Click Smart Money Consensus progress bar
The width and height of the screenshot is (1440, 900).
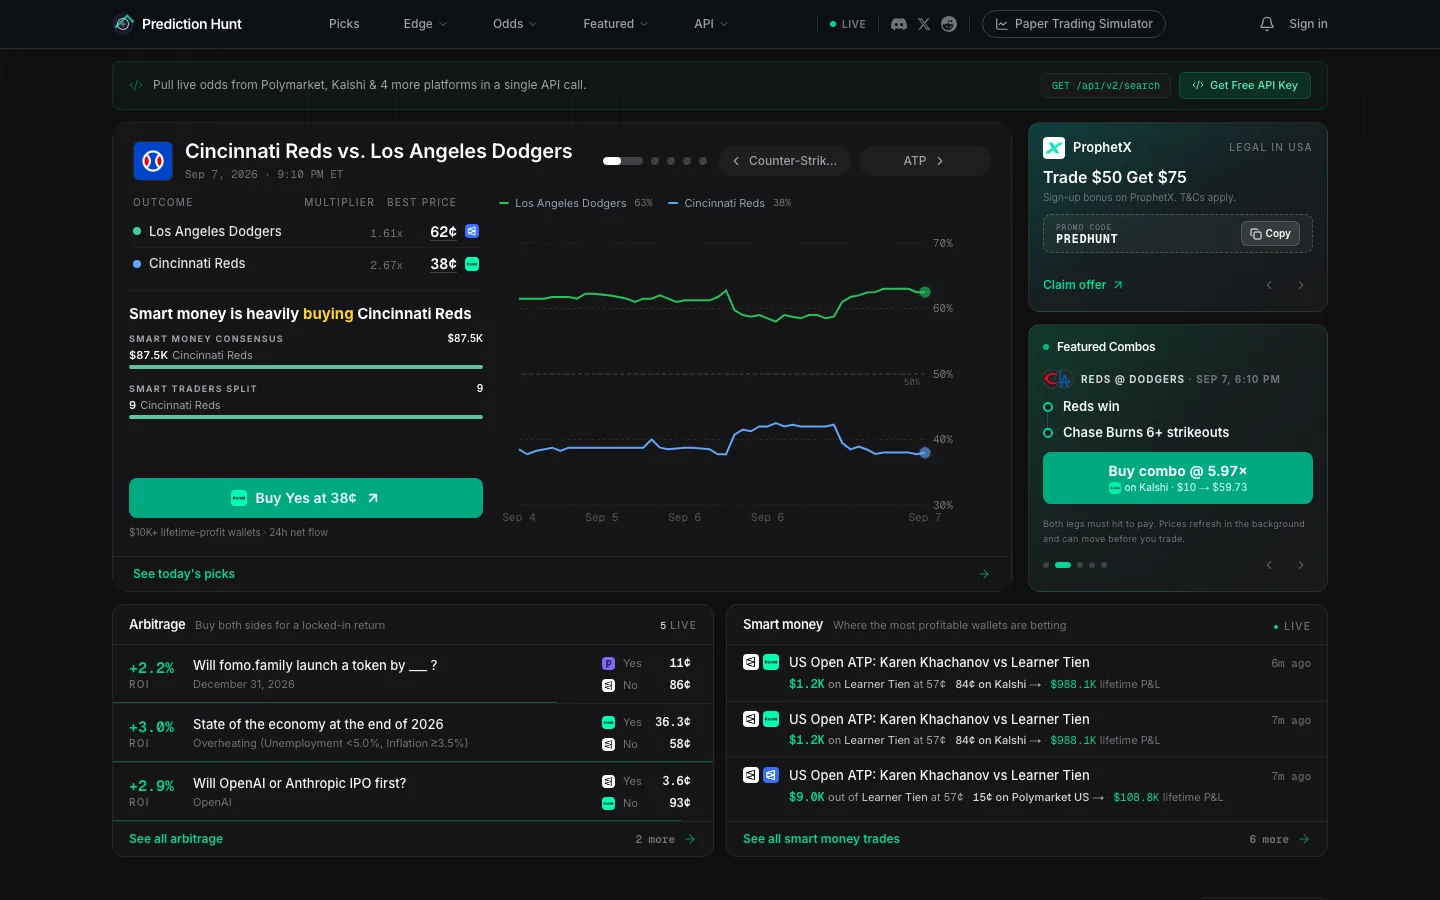pyautogui.click(x=306, y=367)
